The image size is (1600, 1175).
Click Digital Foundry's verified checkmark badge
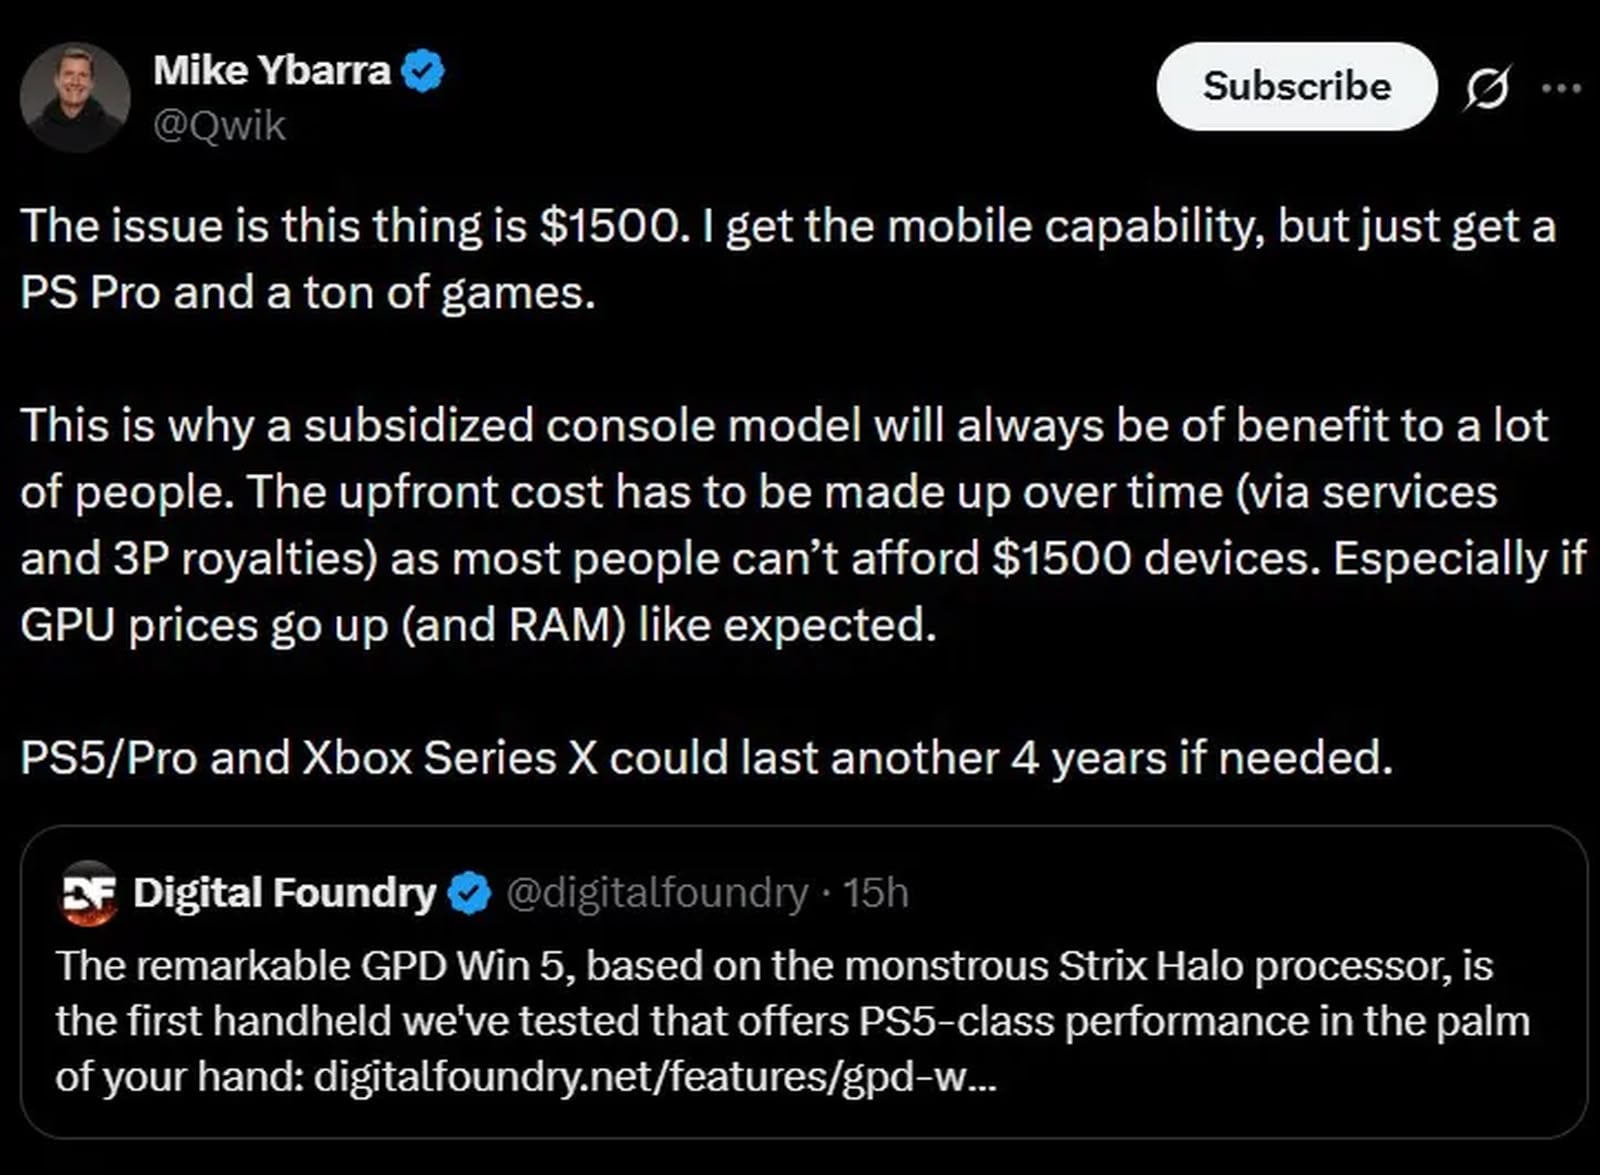click(x=469, y=893)
